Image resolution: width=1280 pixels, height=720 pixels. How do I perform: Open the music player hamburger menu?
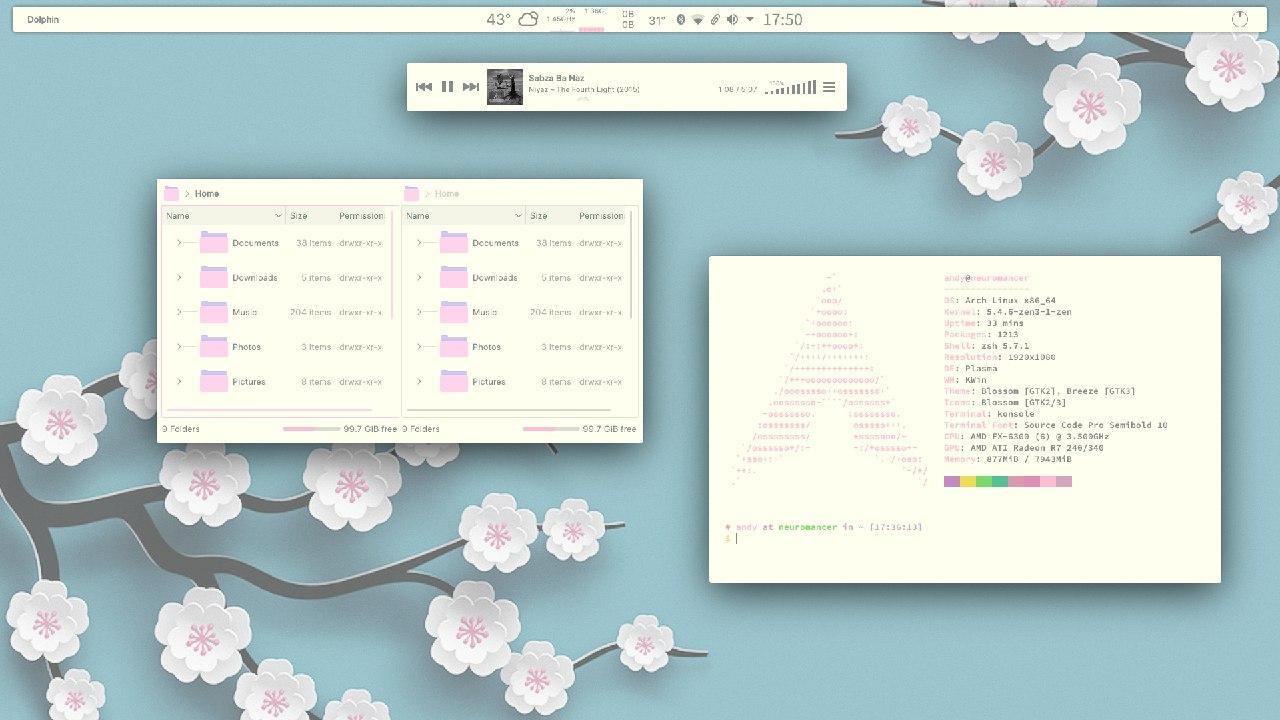click(829, 88)
